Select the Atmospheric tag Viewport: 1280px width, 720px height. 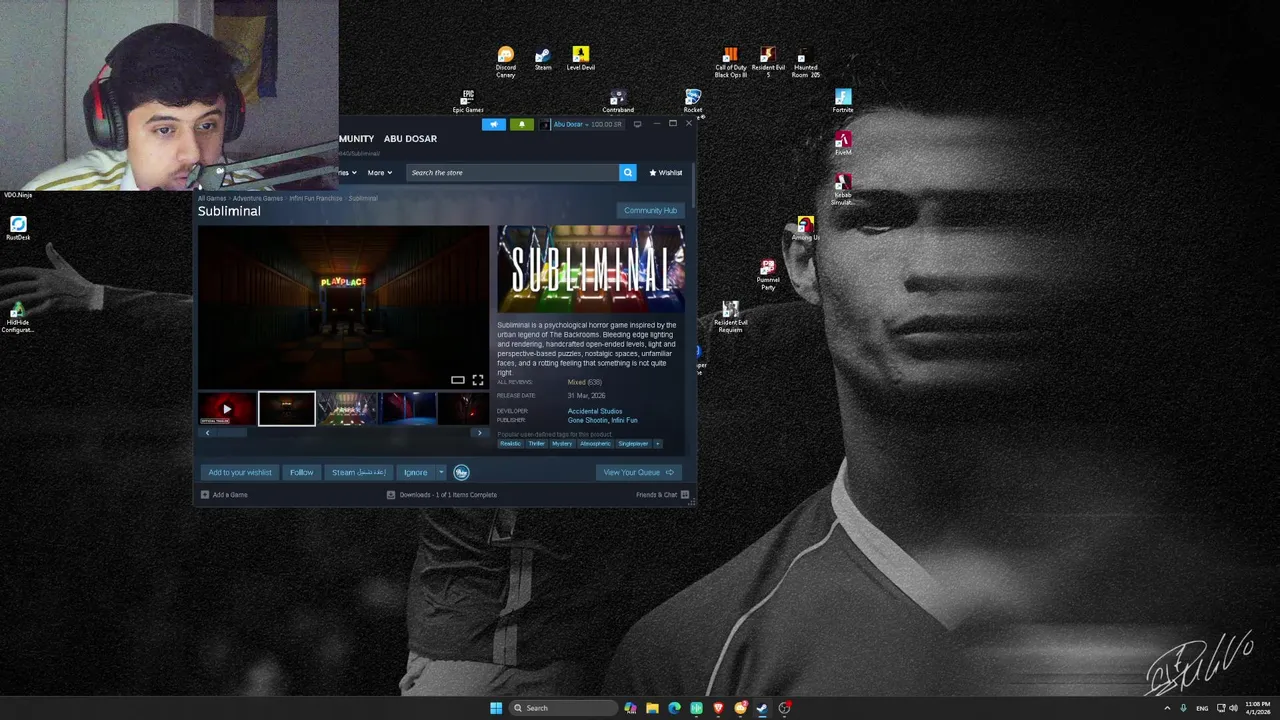point(595,443)
